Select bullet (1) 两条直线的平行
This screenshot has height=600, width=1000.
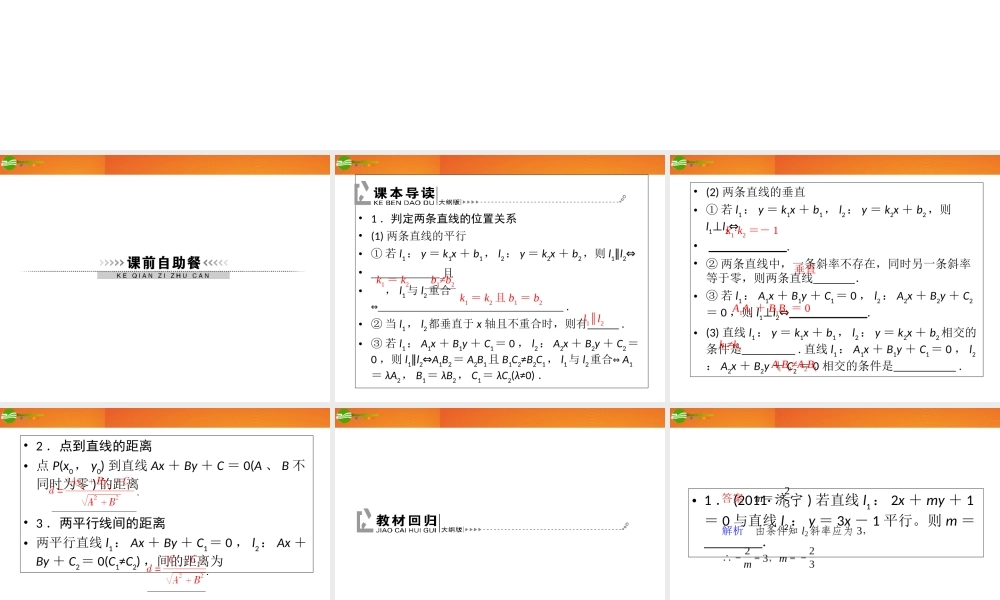point(418,236)
